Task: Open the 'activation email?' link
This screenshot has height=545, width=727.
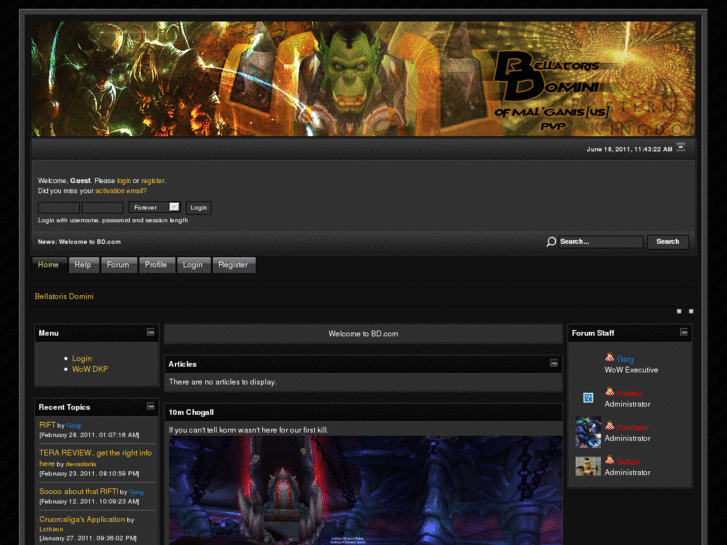Action: [x=121, y=191]
